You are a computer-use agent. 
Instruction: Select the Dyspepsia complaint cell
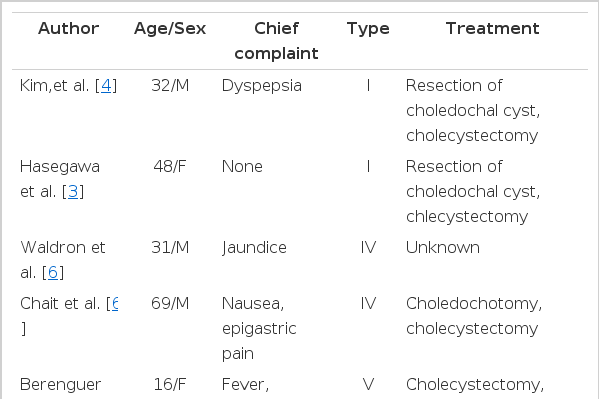click(262, 86)
